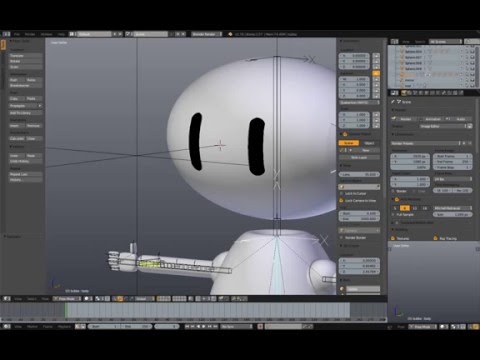Add a new screen layout with plus
Image resolution: width=480 pixels, height=360 pixels.
(x=115, y=34)
